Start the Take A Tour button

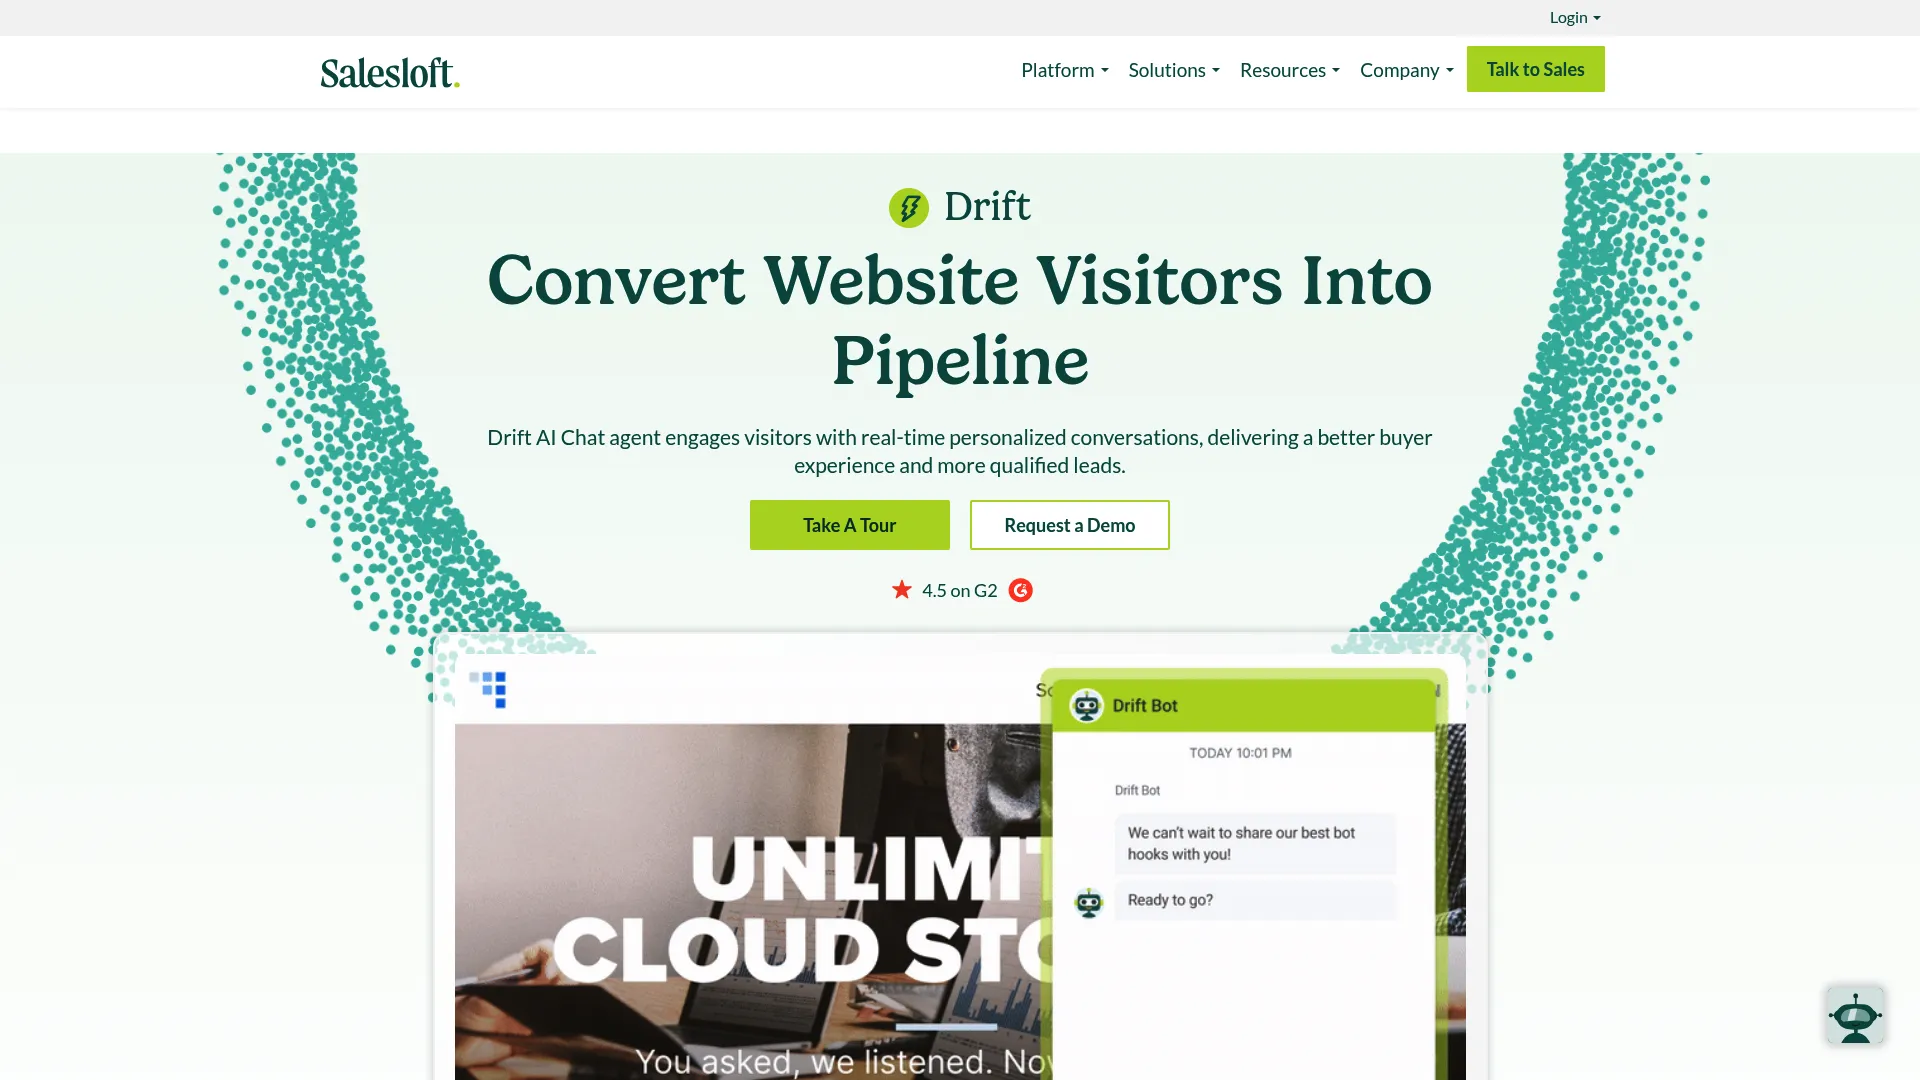click(x=849, y=525)
